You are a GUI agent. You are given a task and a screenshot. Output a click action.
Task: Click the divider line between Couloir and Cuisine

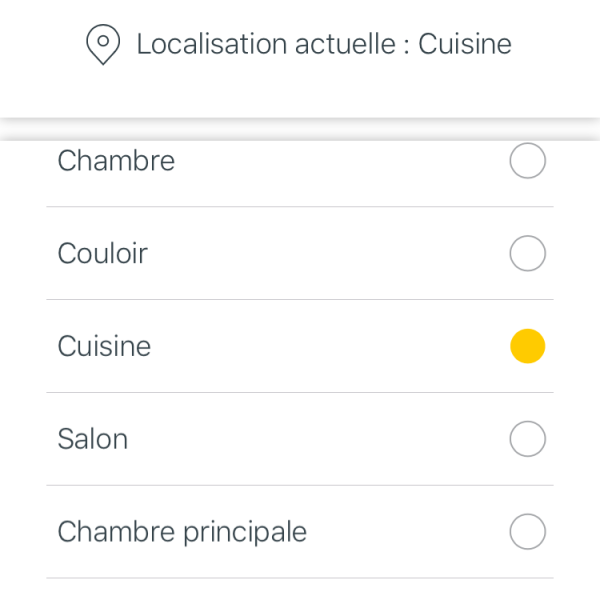(x=300, y=299)
